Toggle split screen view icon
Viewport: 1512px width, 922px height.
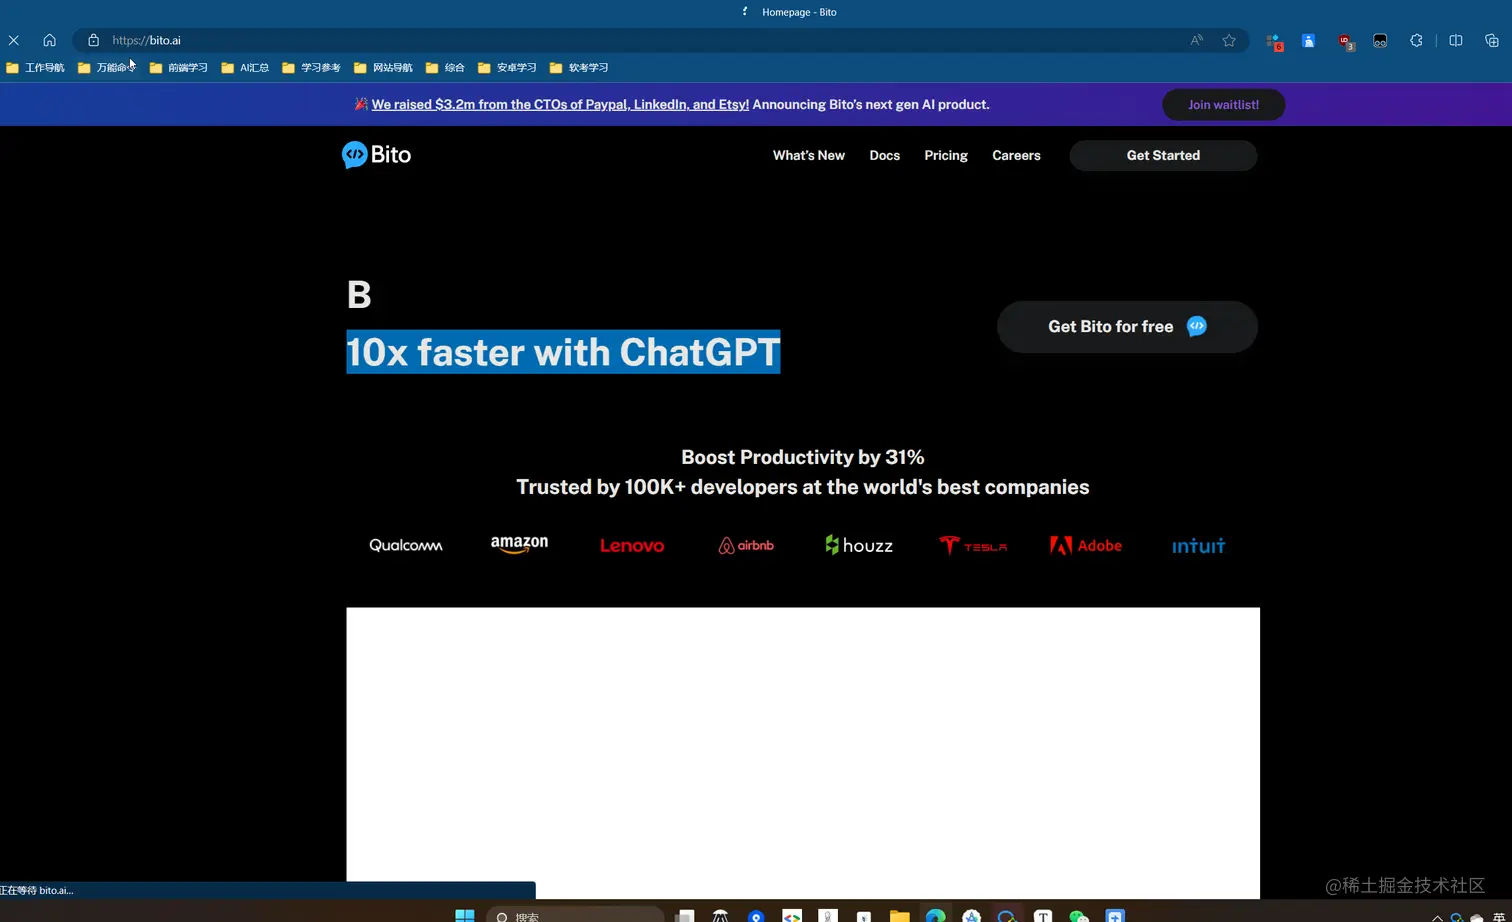coord(1456,40)
